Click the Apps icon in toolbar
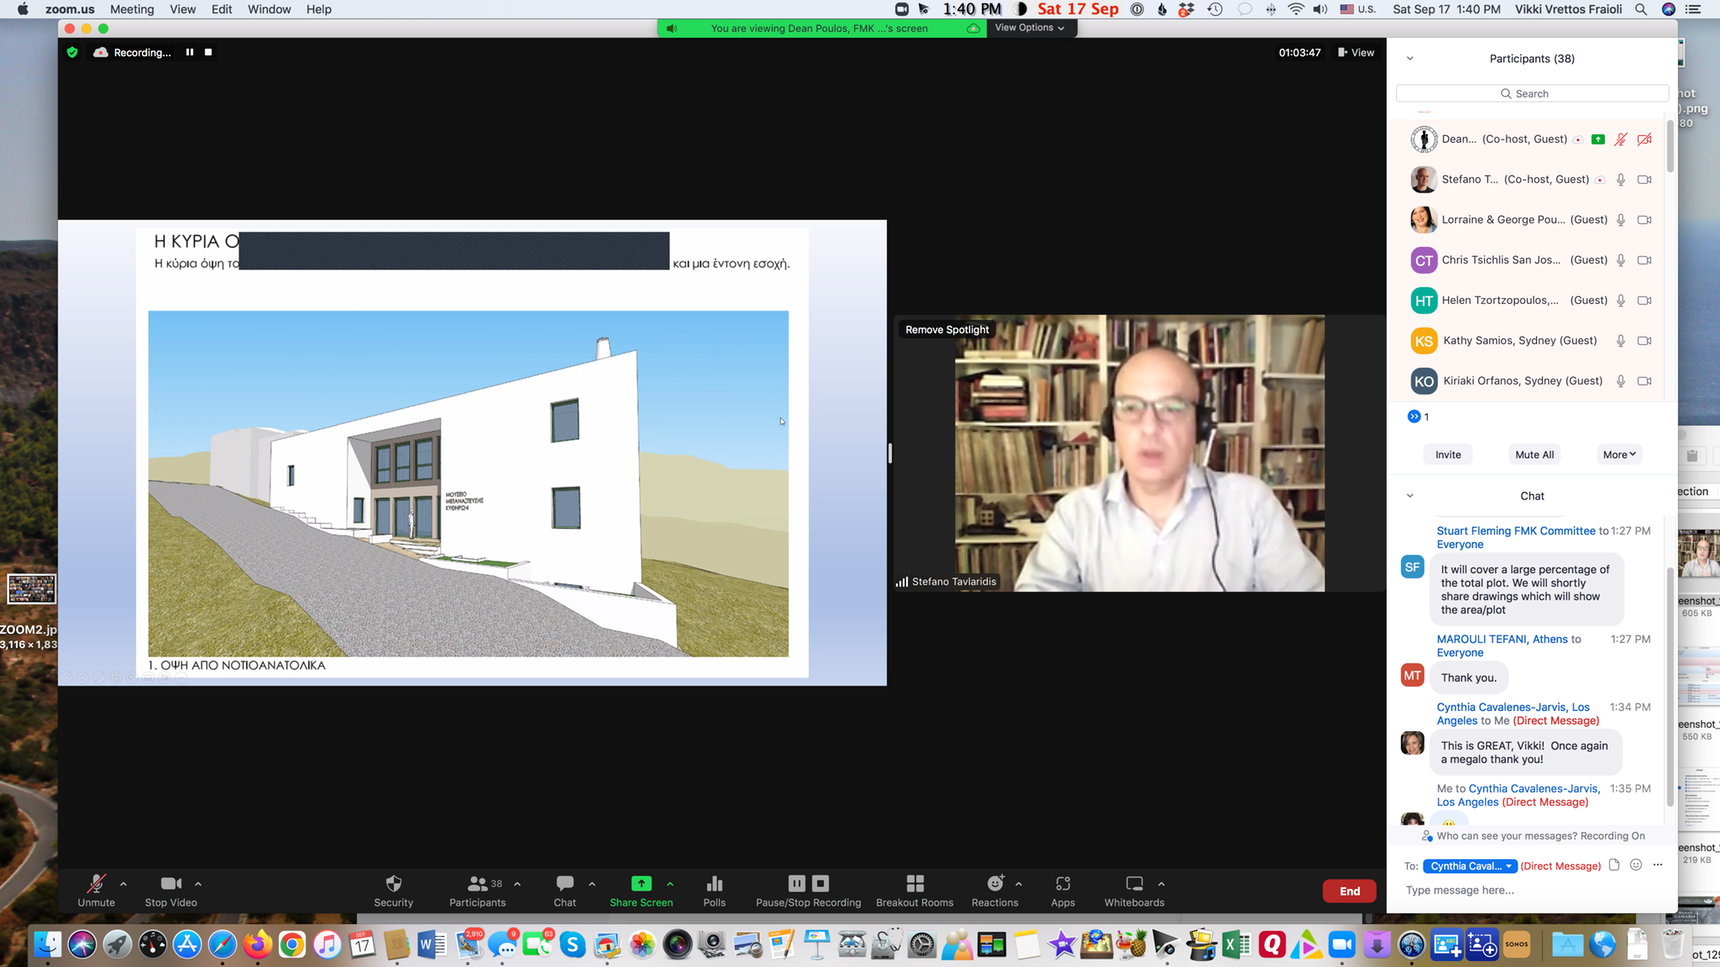This screenshot has height=967, width=1720. (x=1062, y=884)
